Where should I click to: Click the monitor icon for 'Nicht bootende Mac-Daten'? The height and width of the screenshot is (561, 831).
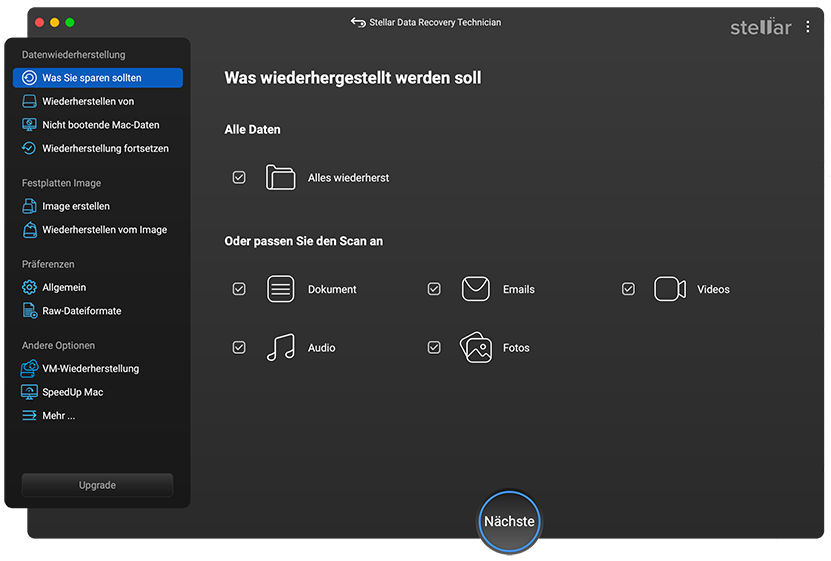click(x=29, y=125)
